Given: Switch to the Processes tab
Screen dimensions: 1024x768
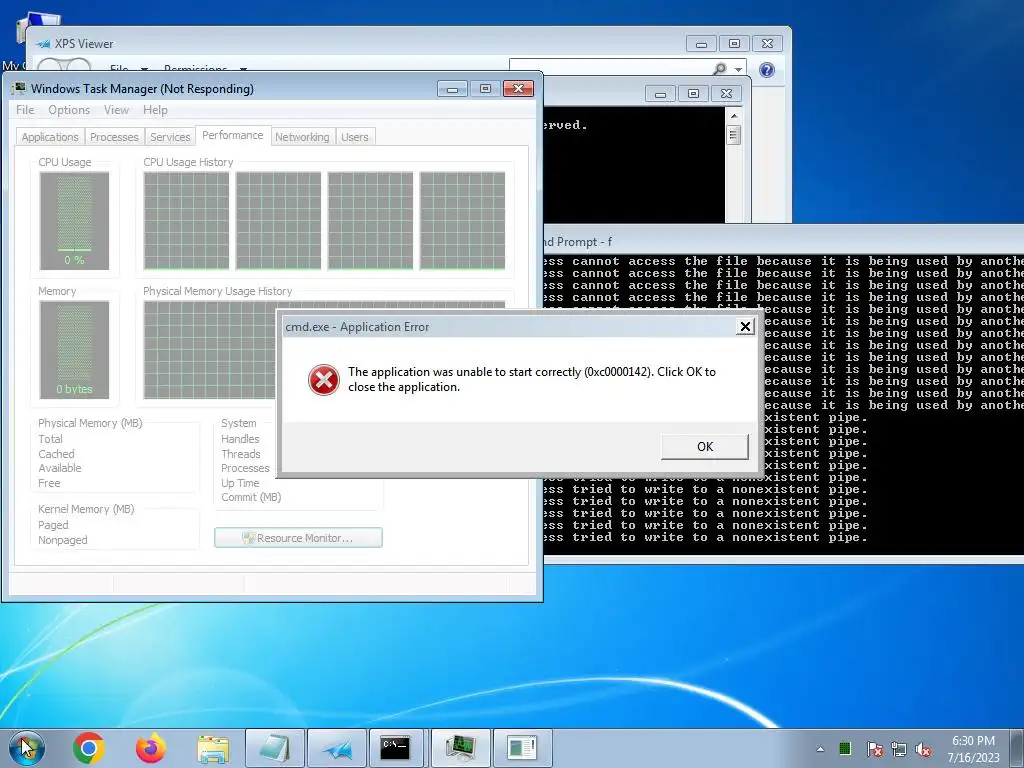Looking at the screenshot, I should click(114, 136).
